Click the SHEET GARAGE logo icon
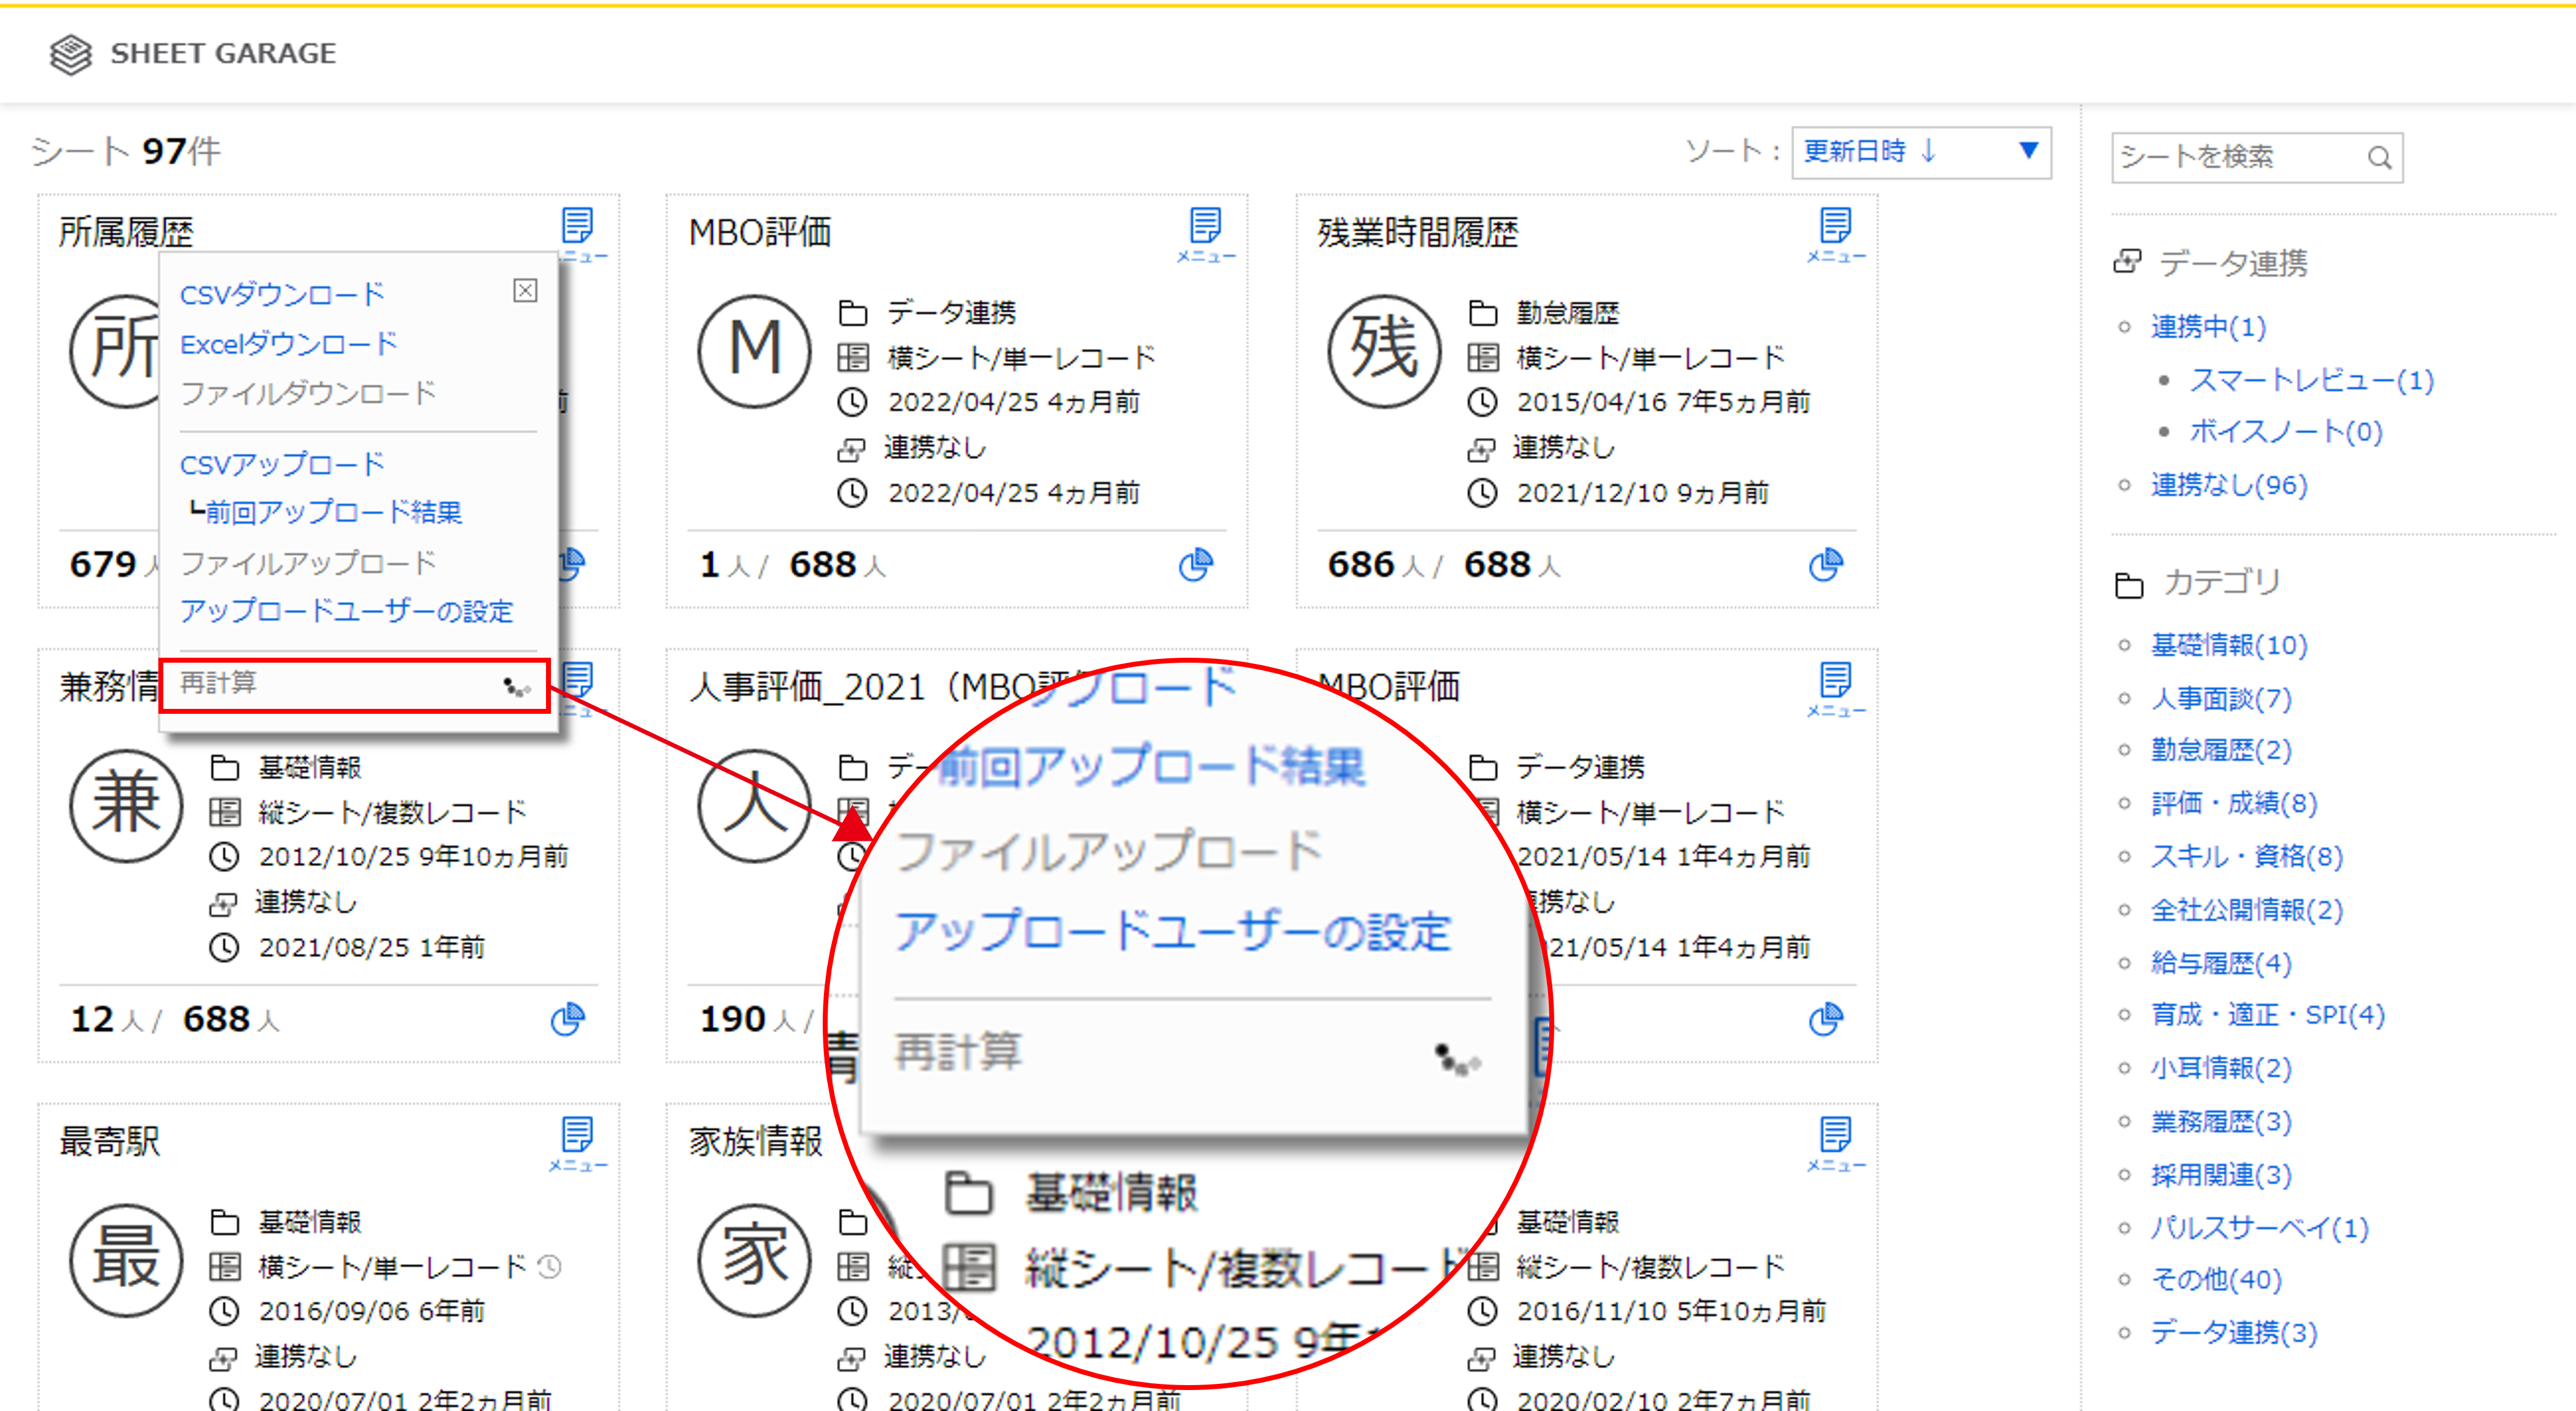The width and height of the screenshot is (2576, 1411). coord(71,53)
